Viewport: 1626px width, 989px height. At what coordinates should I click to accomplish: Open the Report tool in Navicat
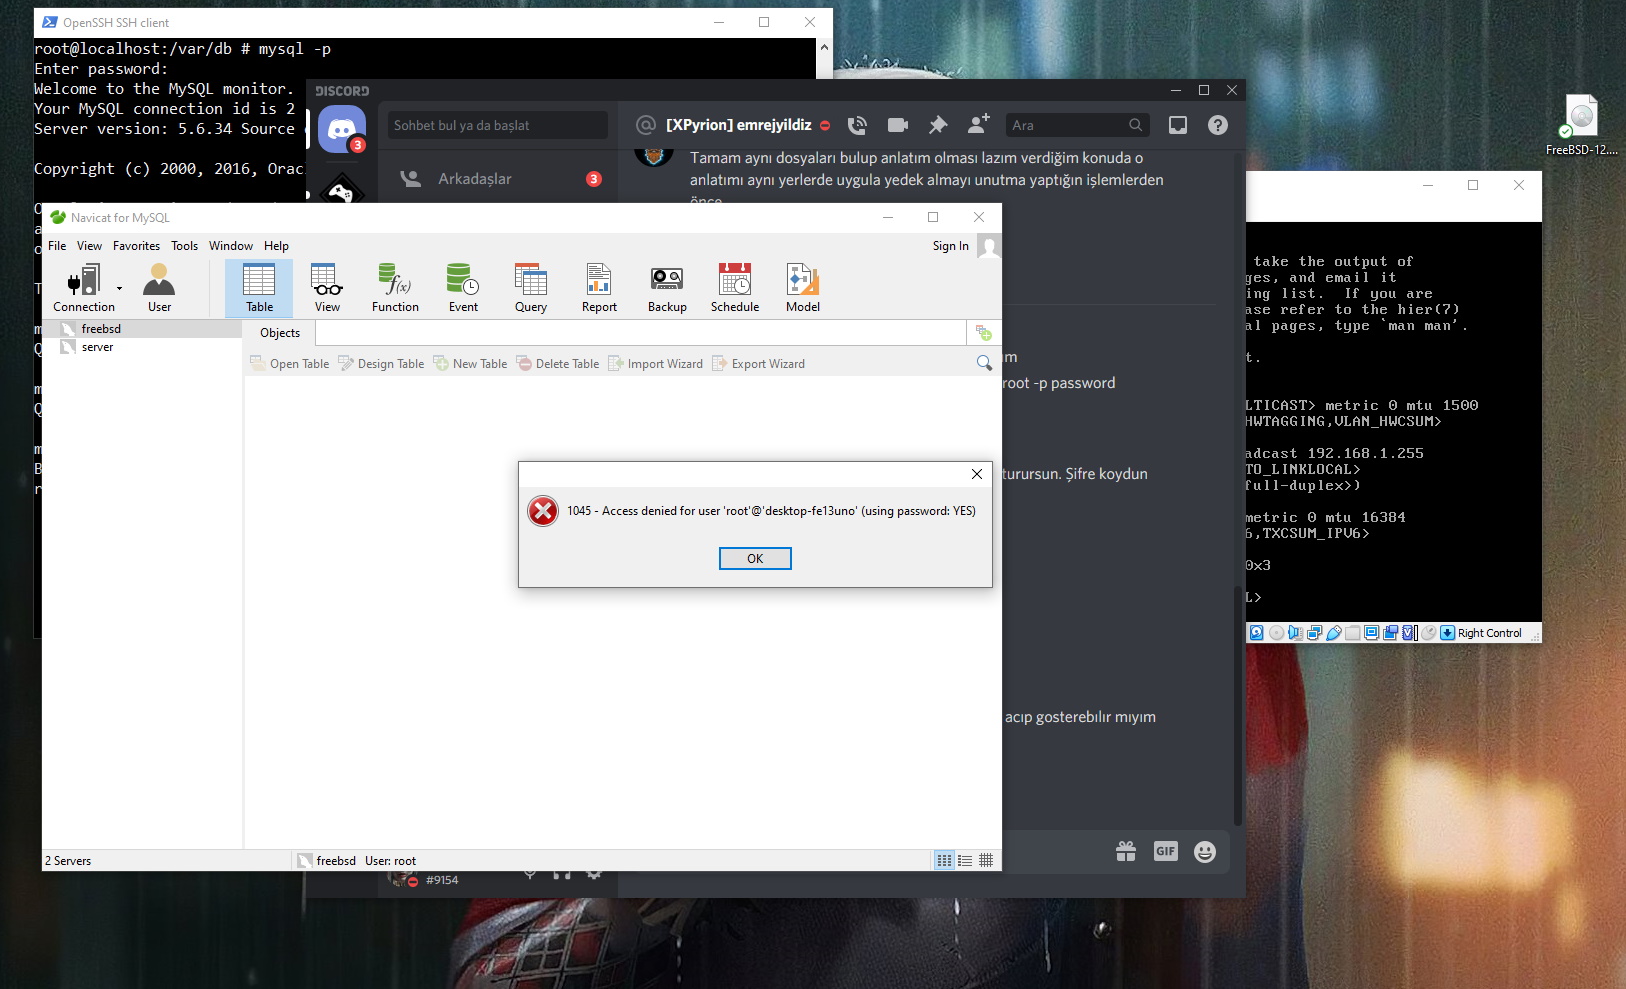coord(599,288)
